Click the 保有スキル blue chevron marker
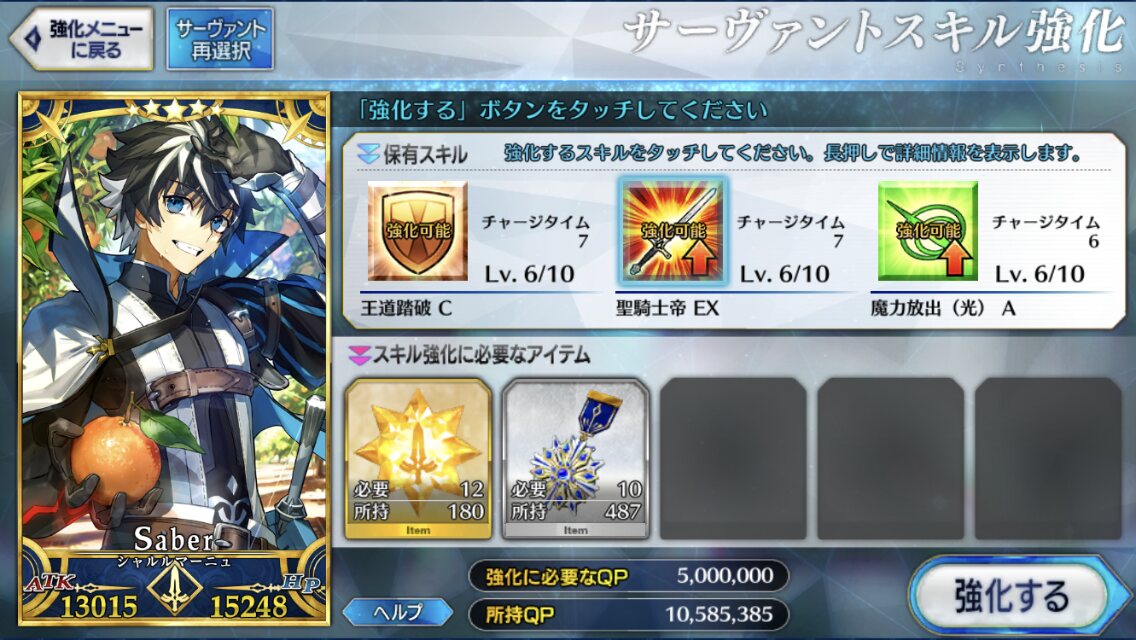 pyautogui.click(x=368, y=154)
